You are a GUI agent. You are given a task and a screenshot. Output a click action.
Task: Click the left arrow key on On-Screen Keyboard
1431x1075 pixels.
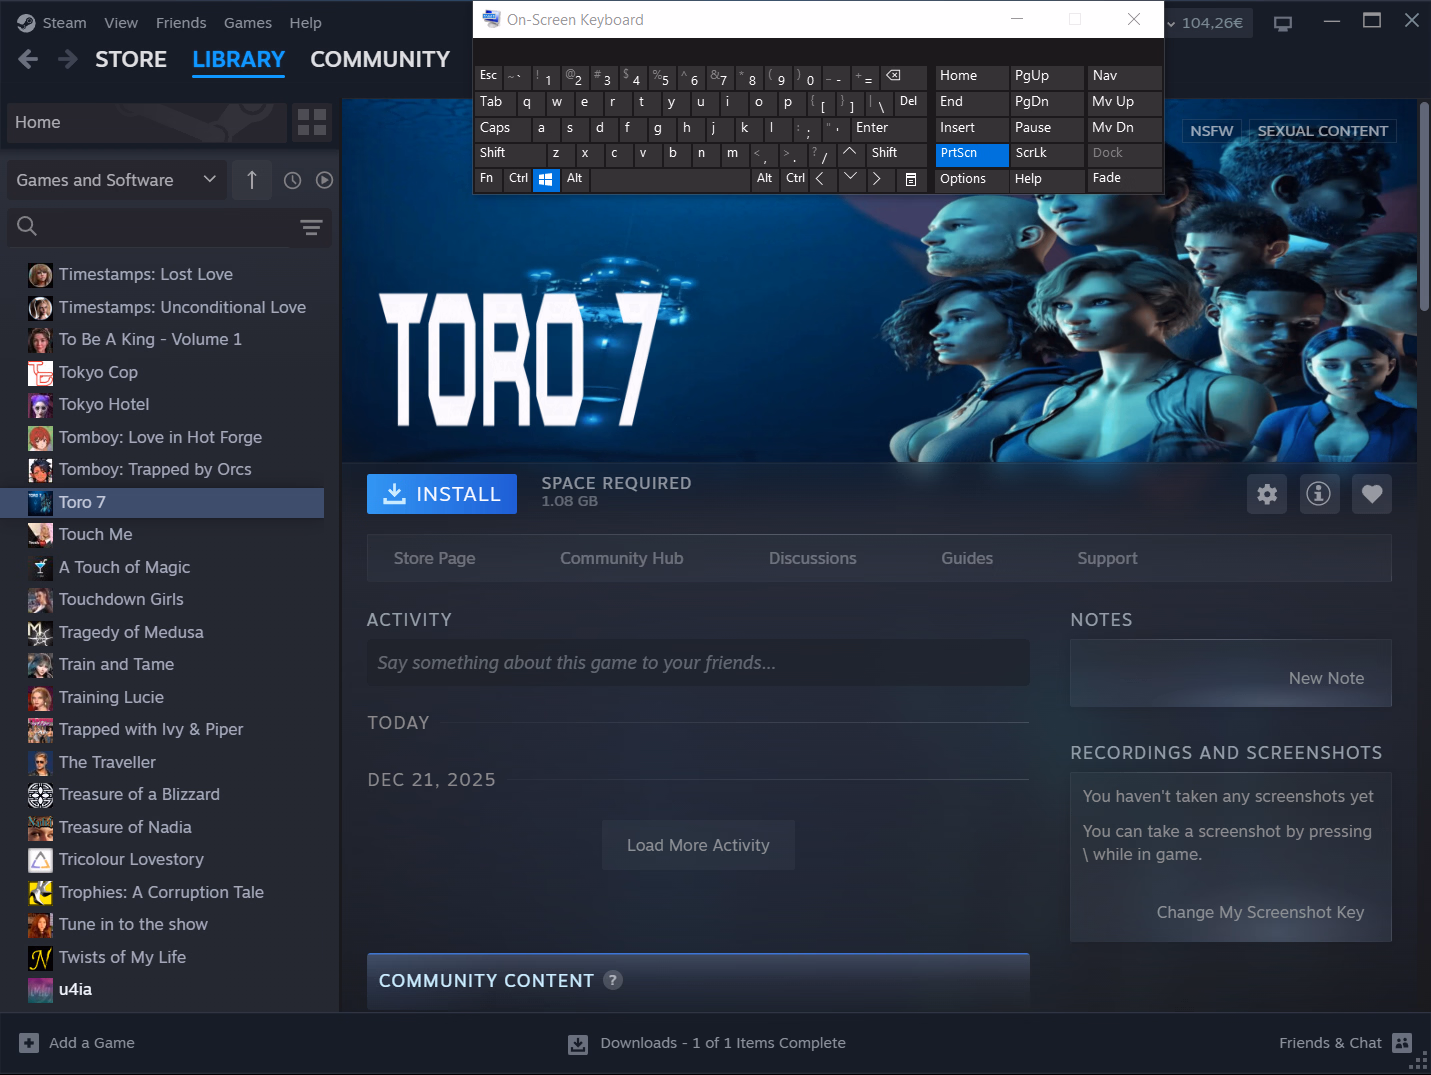pyautogui.click(x=820, y=179)
